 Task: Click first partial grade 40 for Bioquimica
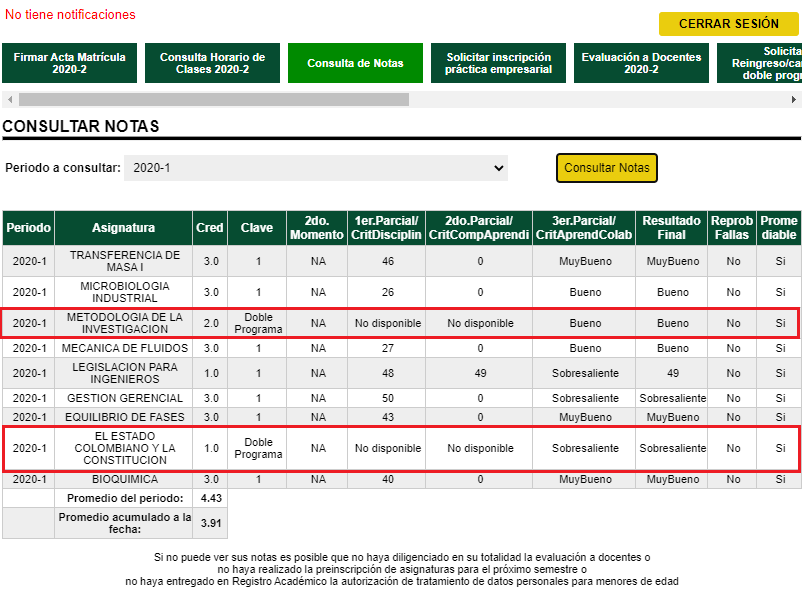tap(388, 479)
